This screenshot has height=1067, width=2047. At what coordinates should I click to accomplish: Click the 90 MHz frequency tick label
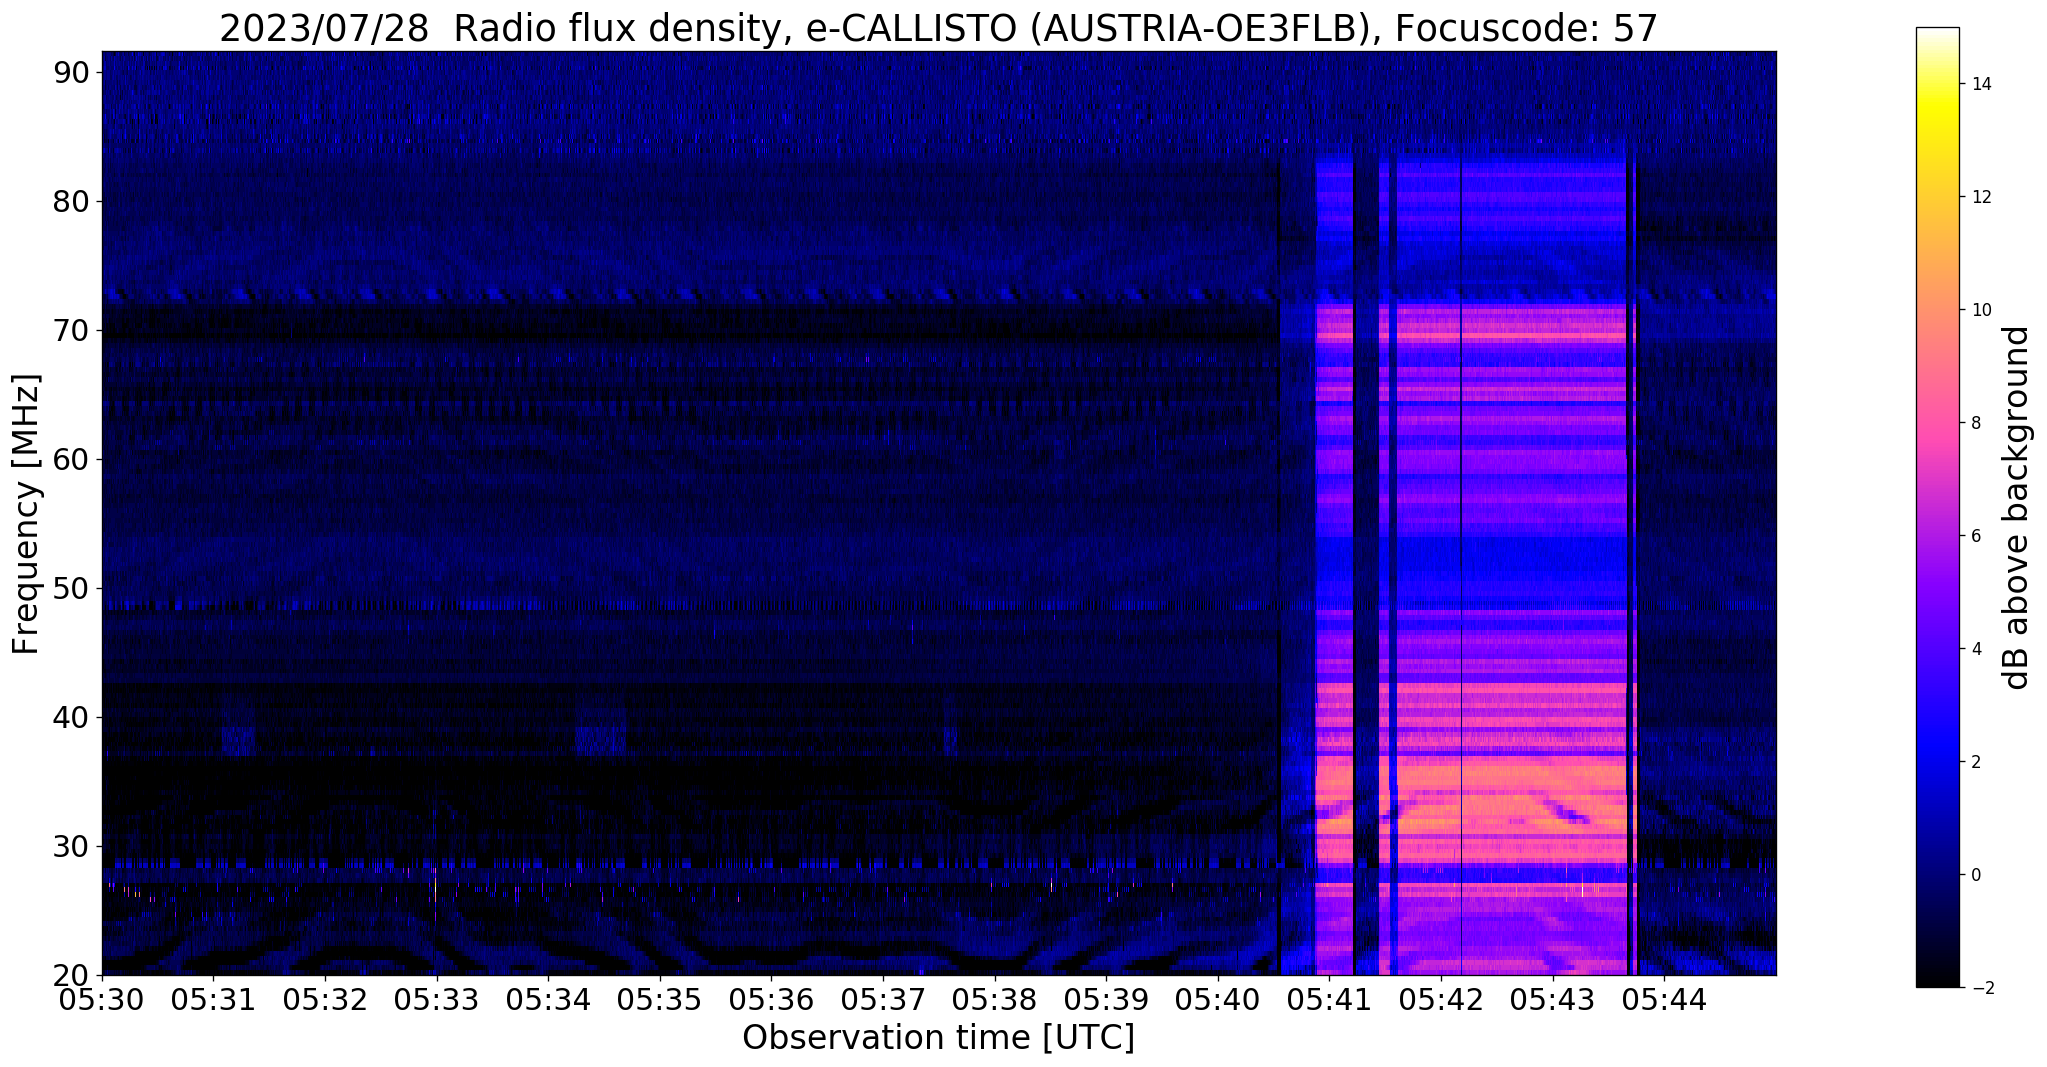(72, 72)
